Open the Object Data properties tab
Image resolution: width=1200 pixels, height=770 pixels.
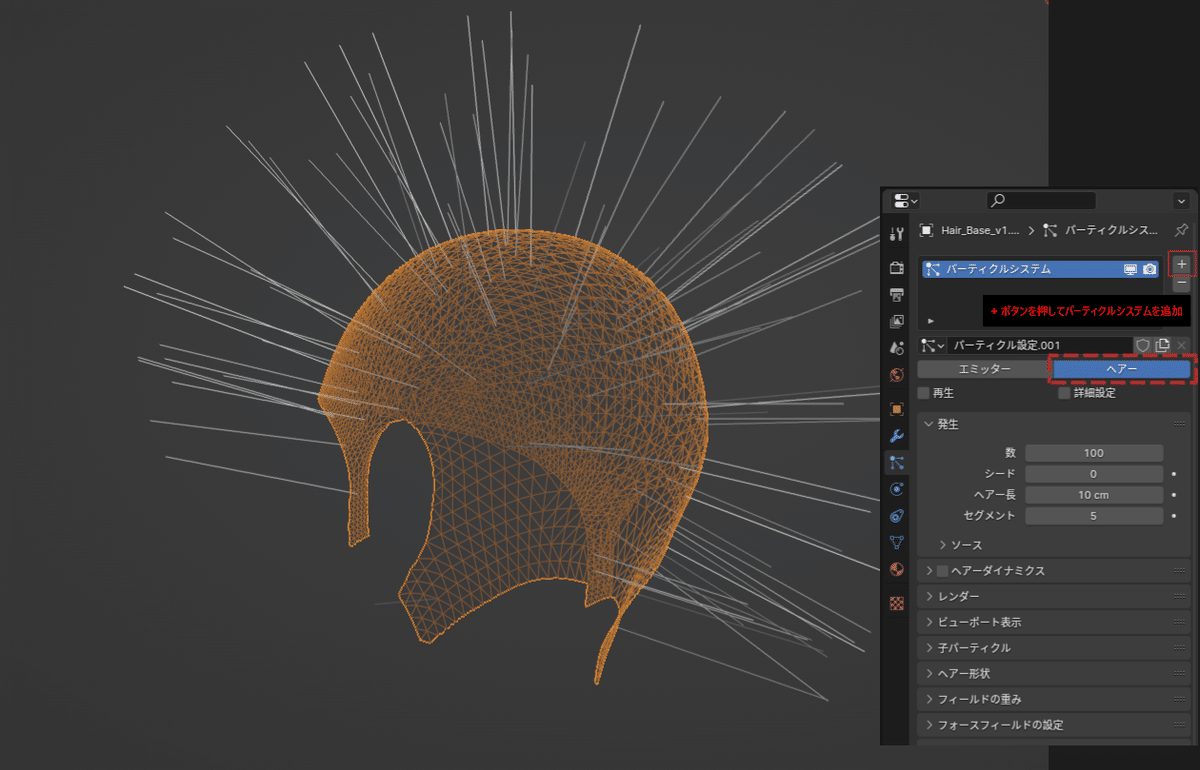(896, 543)
